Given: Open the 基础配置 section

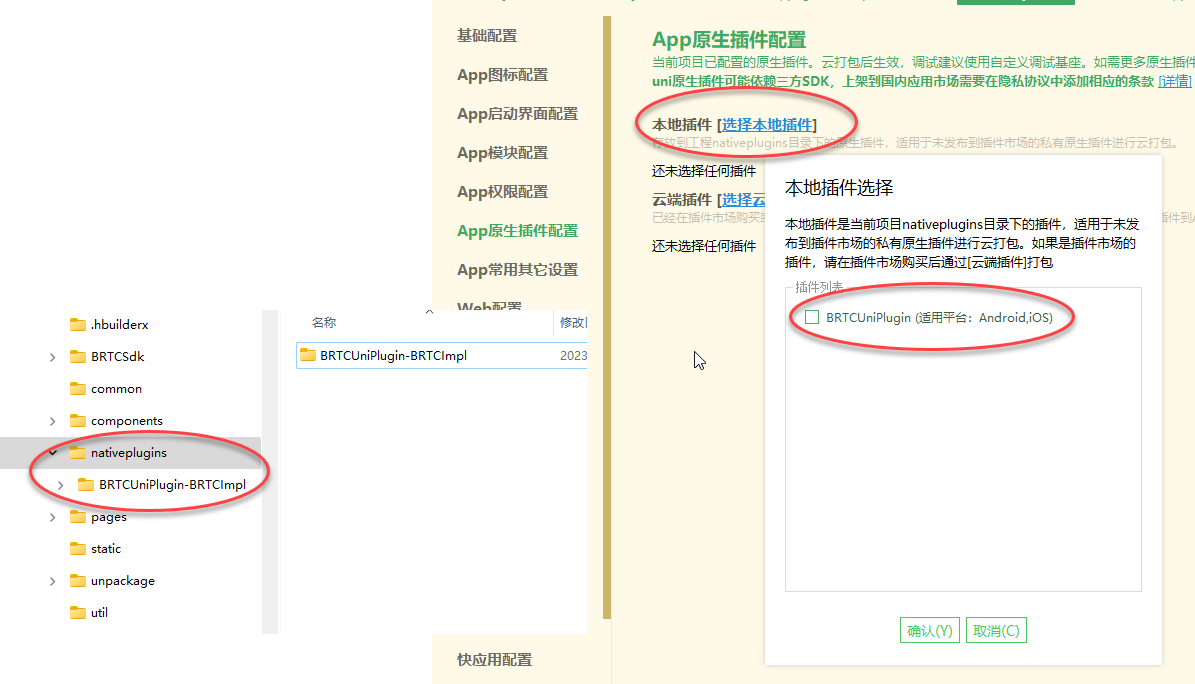Looking at the screenshot, I should coord(487,35).
